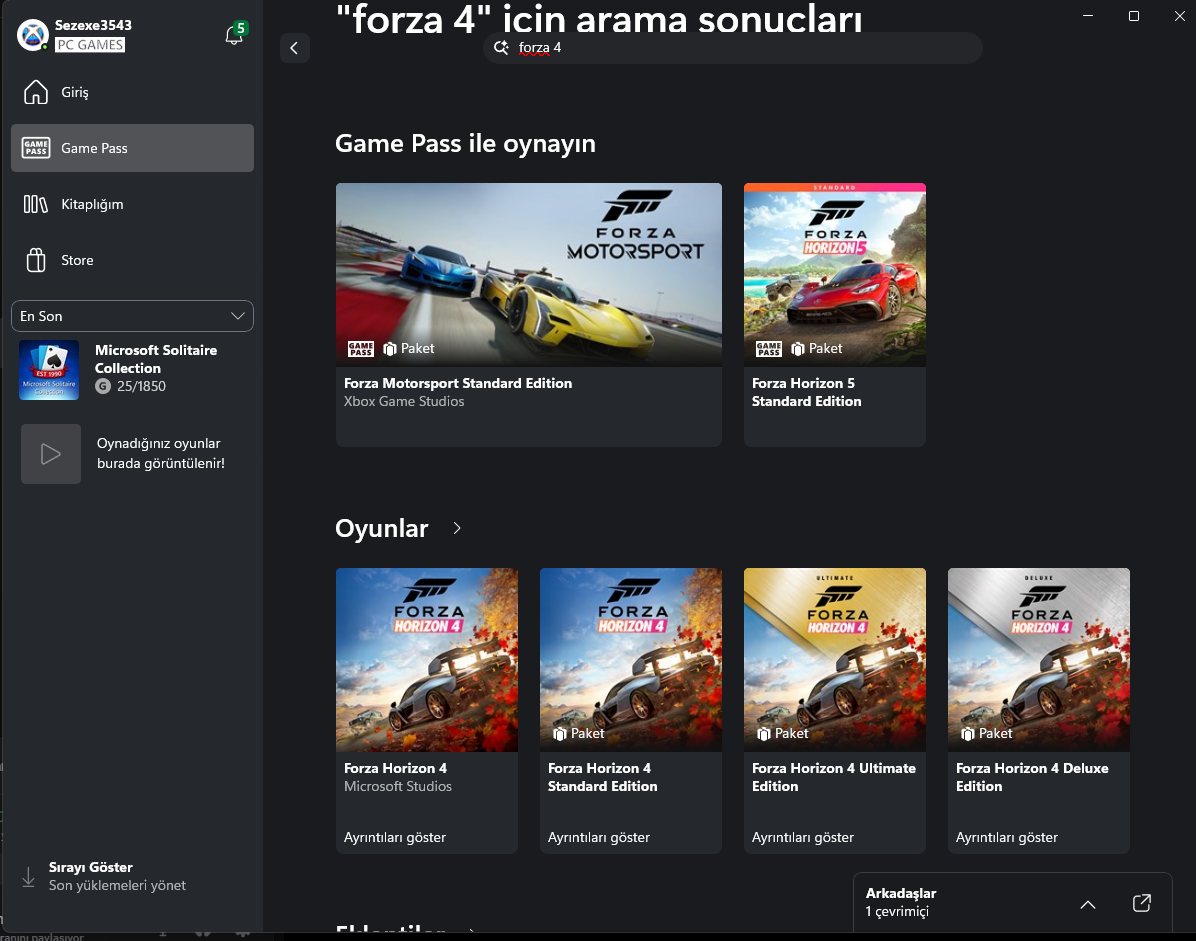The width and height of the screenshot is (1196, 941).
Task: Click Ayrıntıları göster under Horizon 4 Deluxe
Action: [x=1007, y=837]
